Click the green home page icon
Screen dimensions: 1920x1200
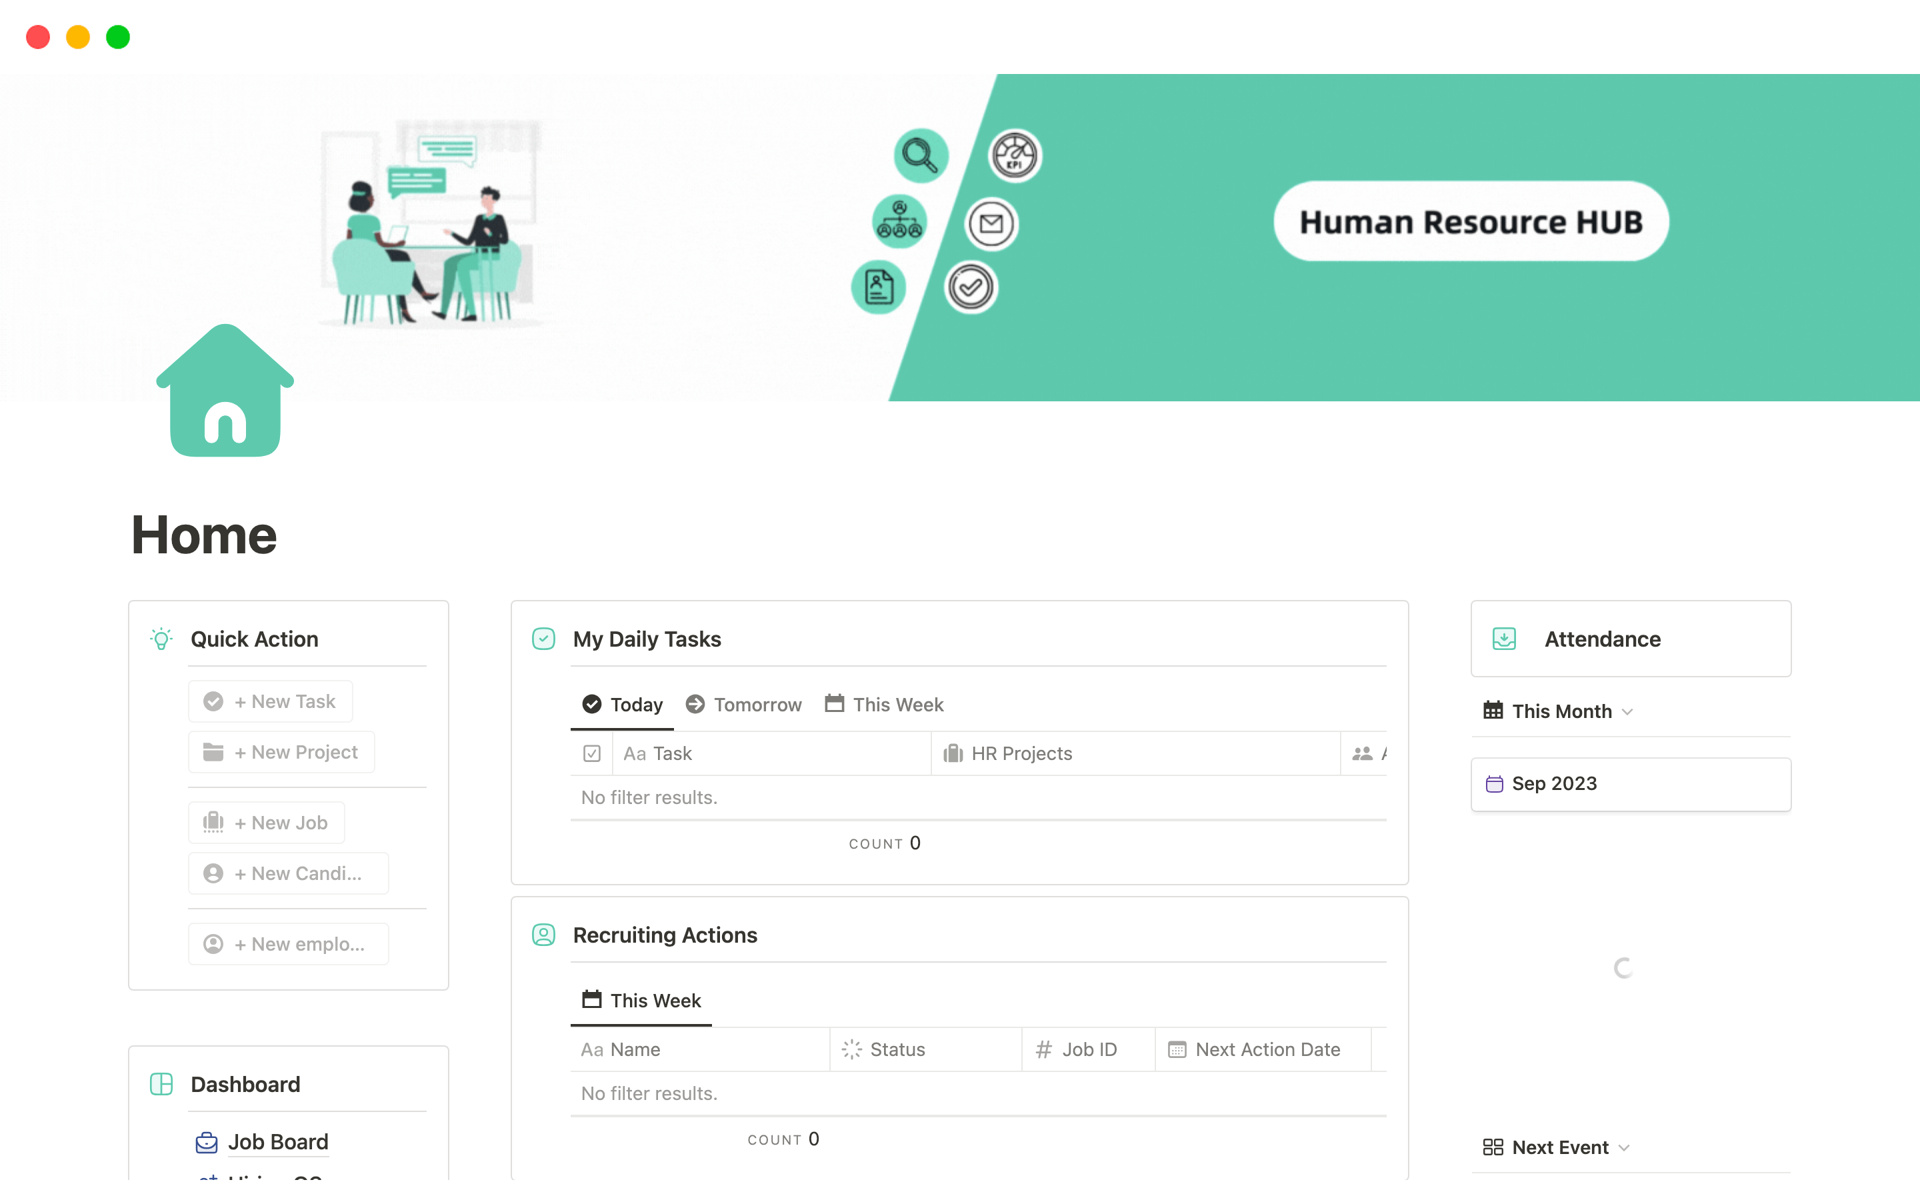click(225, 391)
